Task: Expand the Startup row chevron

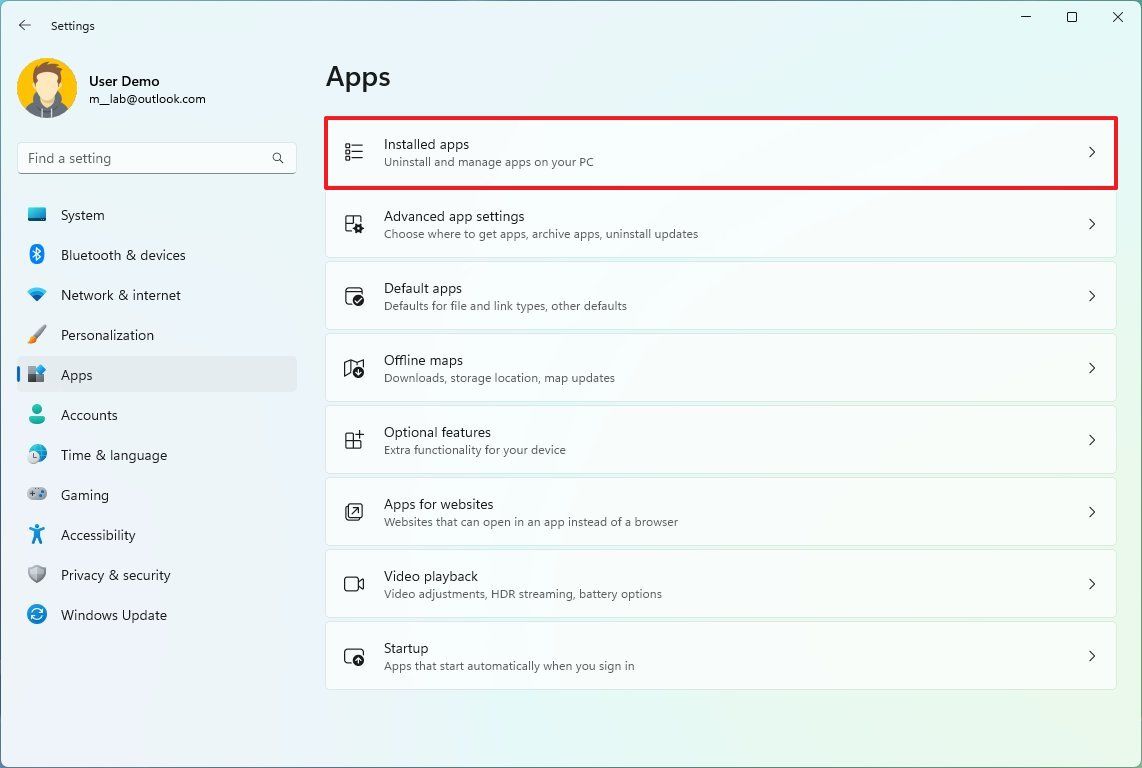Action: pyautogui.click(x=1091, y=656)
